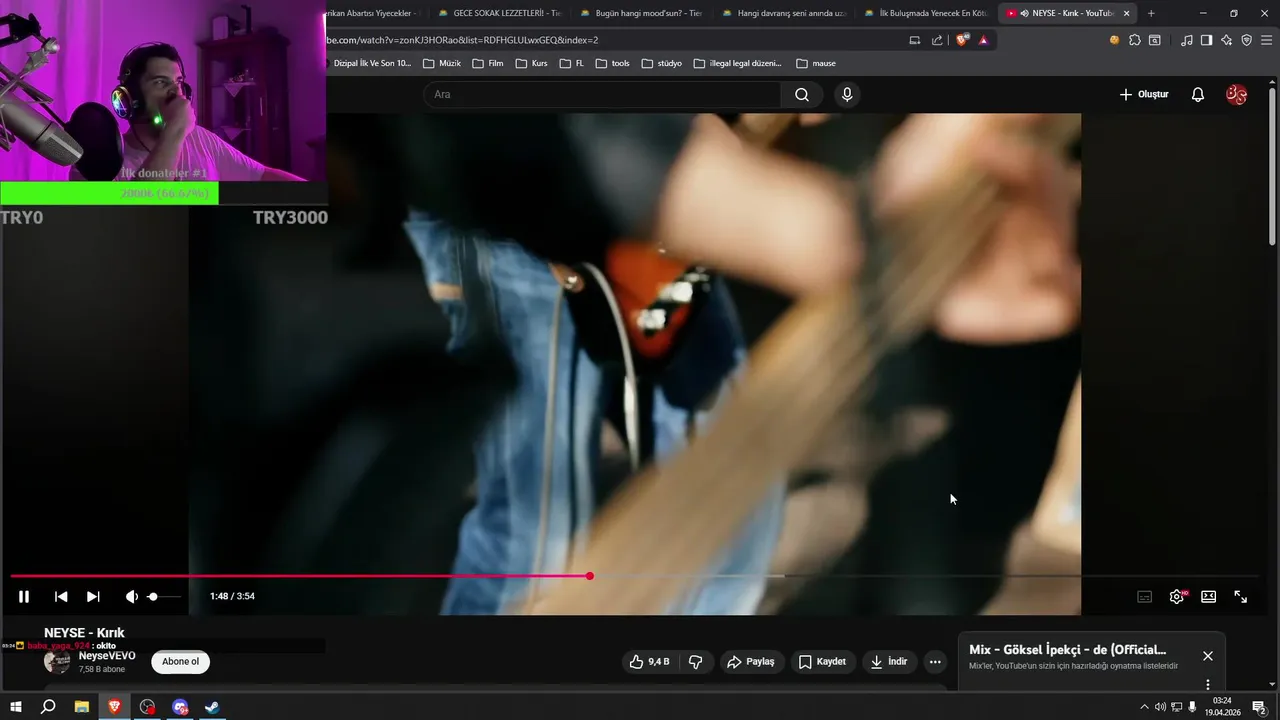Open illegal legal düzeni bookmarks folder
The width and height of the screenshot is (1280, 720).
(x=738, y=63)
